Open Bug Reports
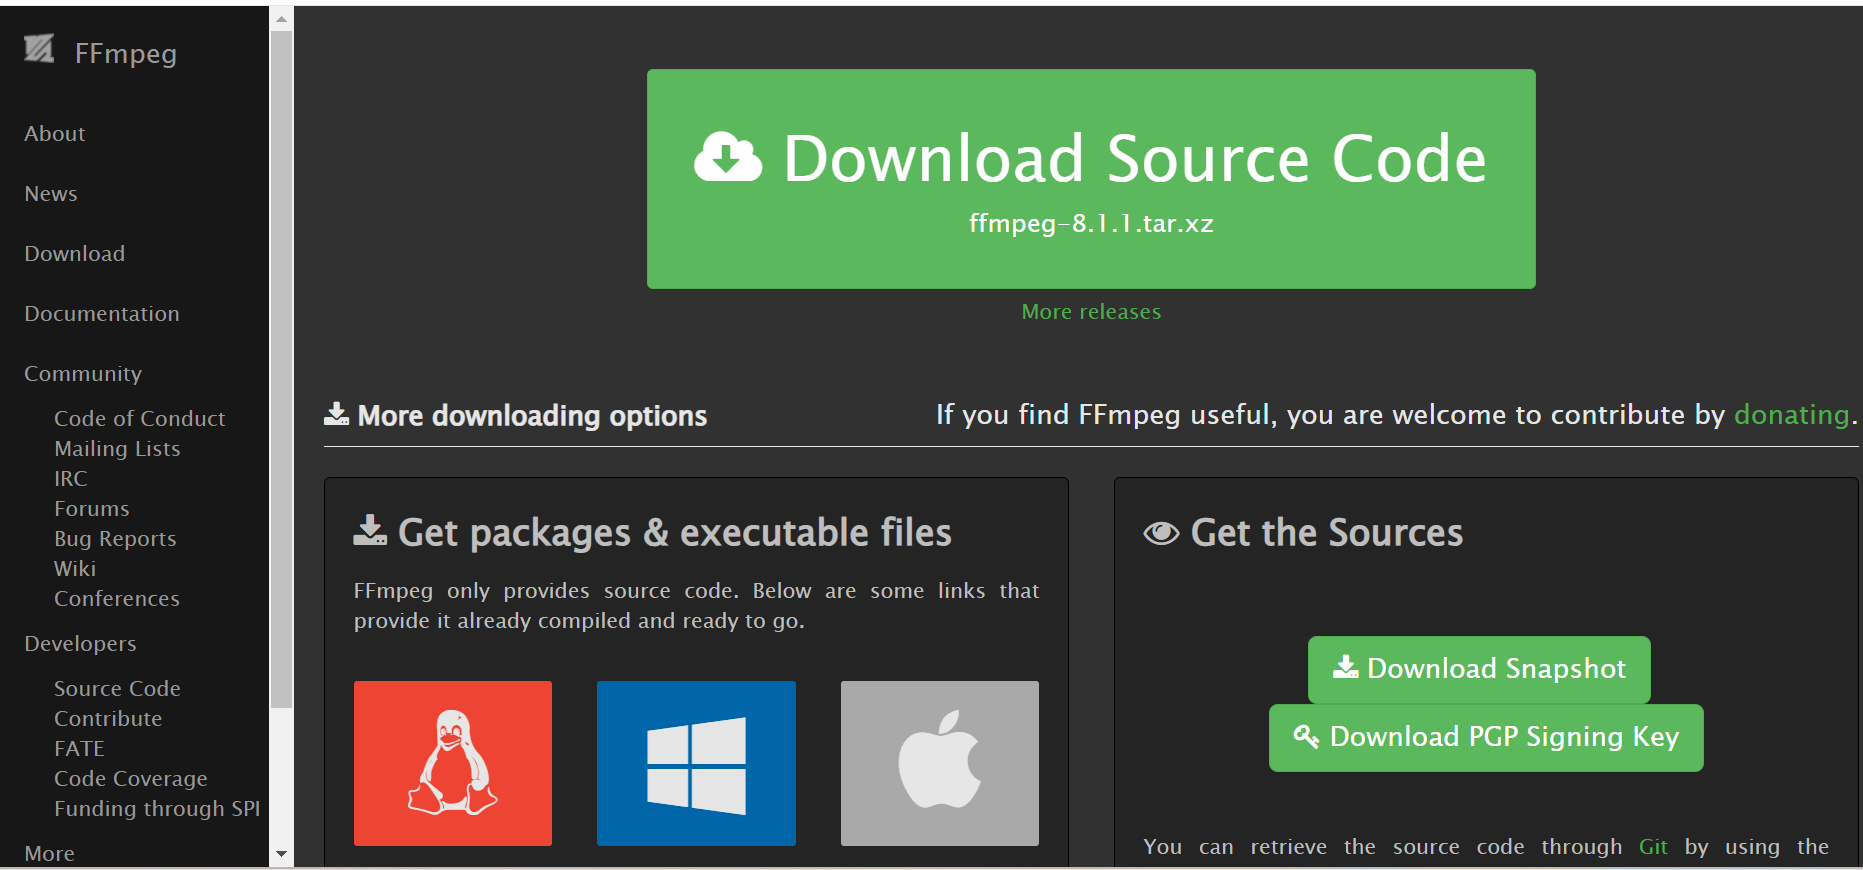This screenshot has width=1863, height=870. tap(115, 539)
